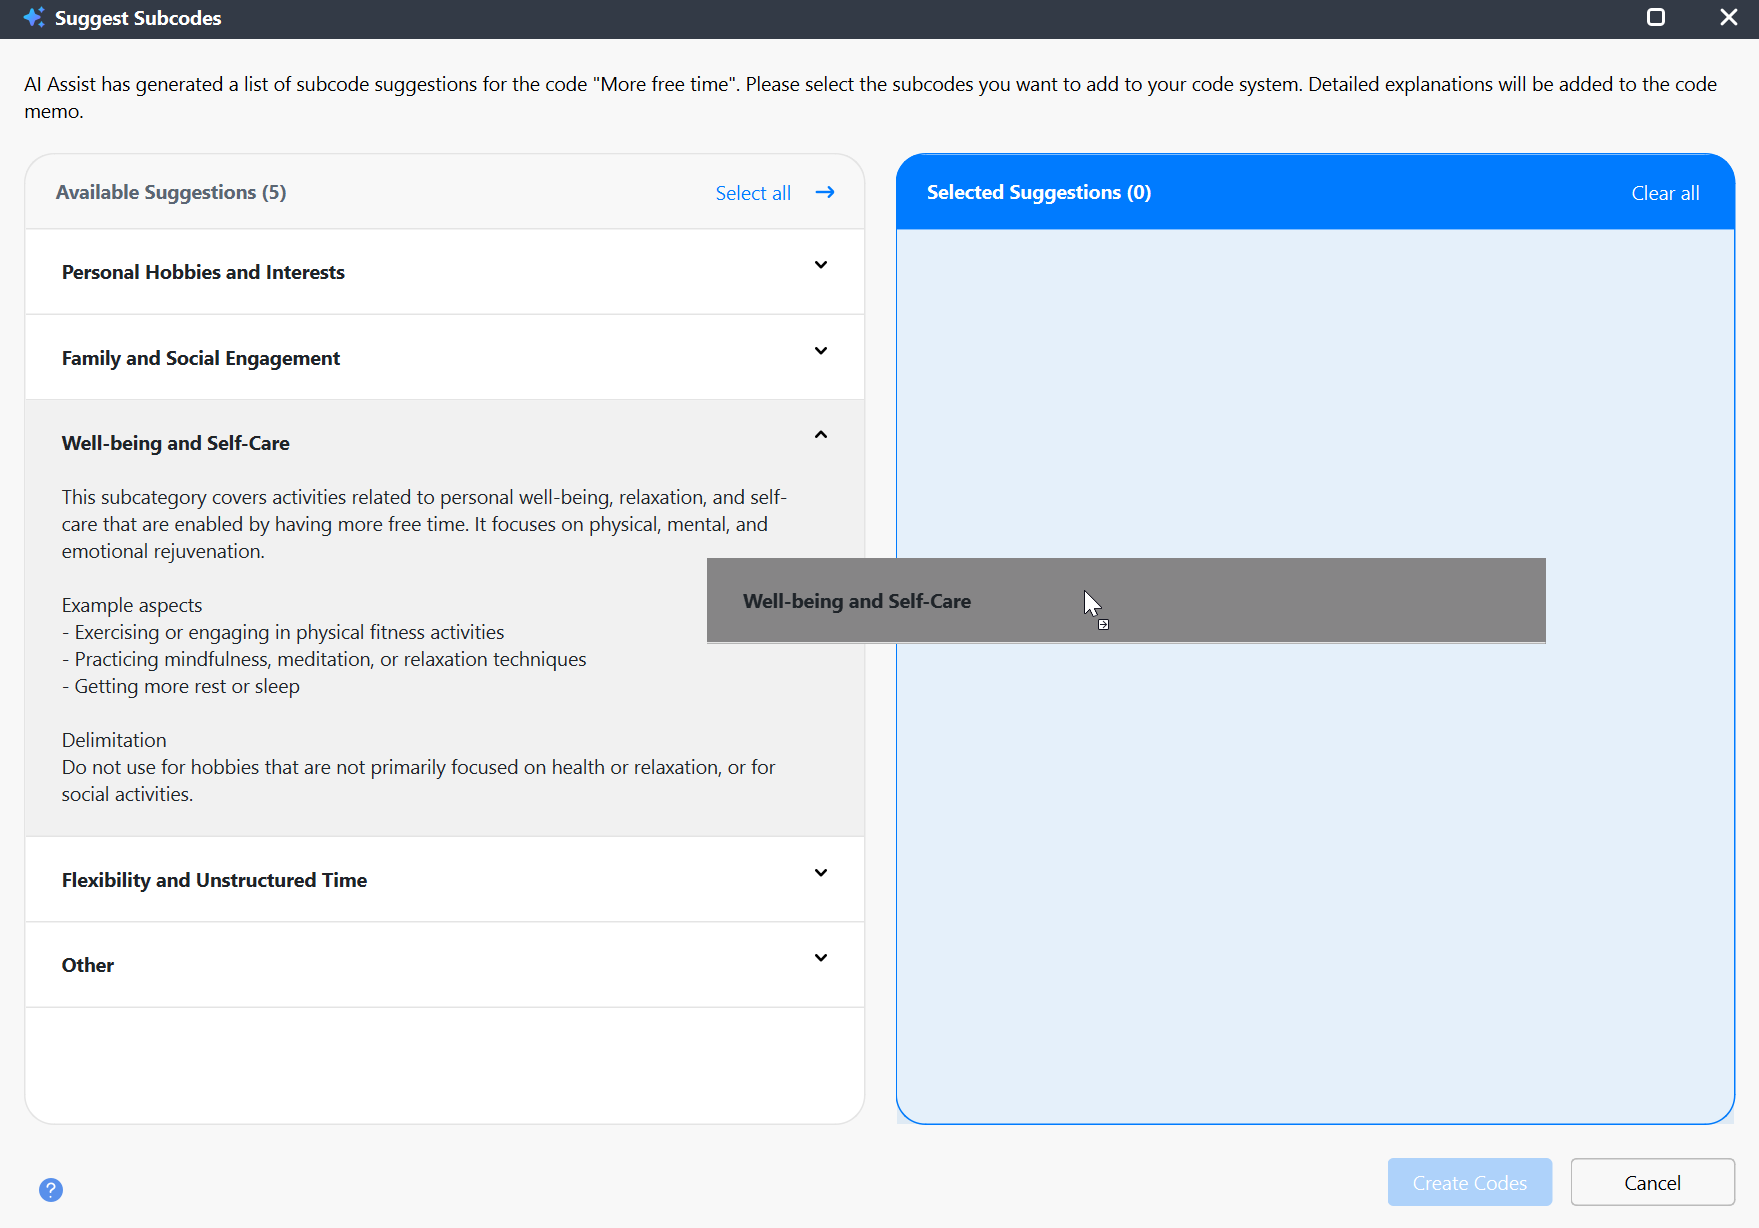Click the AI Assist sparkle icon
1759x1228 pixels.
pyautogui.click(x=34, y=17)
